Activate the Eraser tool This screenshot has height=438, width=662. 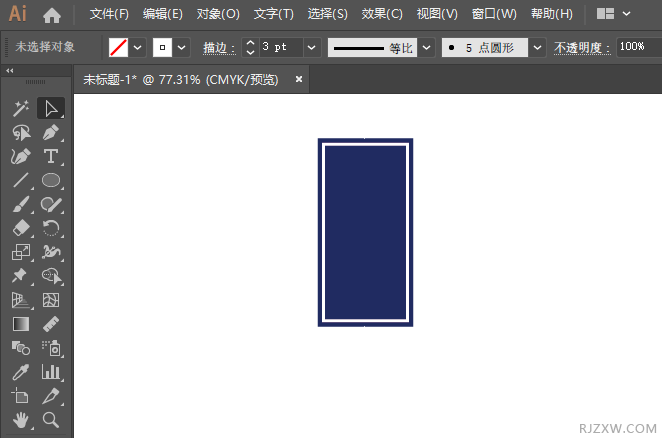(20, 228)
